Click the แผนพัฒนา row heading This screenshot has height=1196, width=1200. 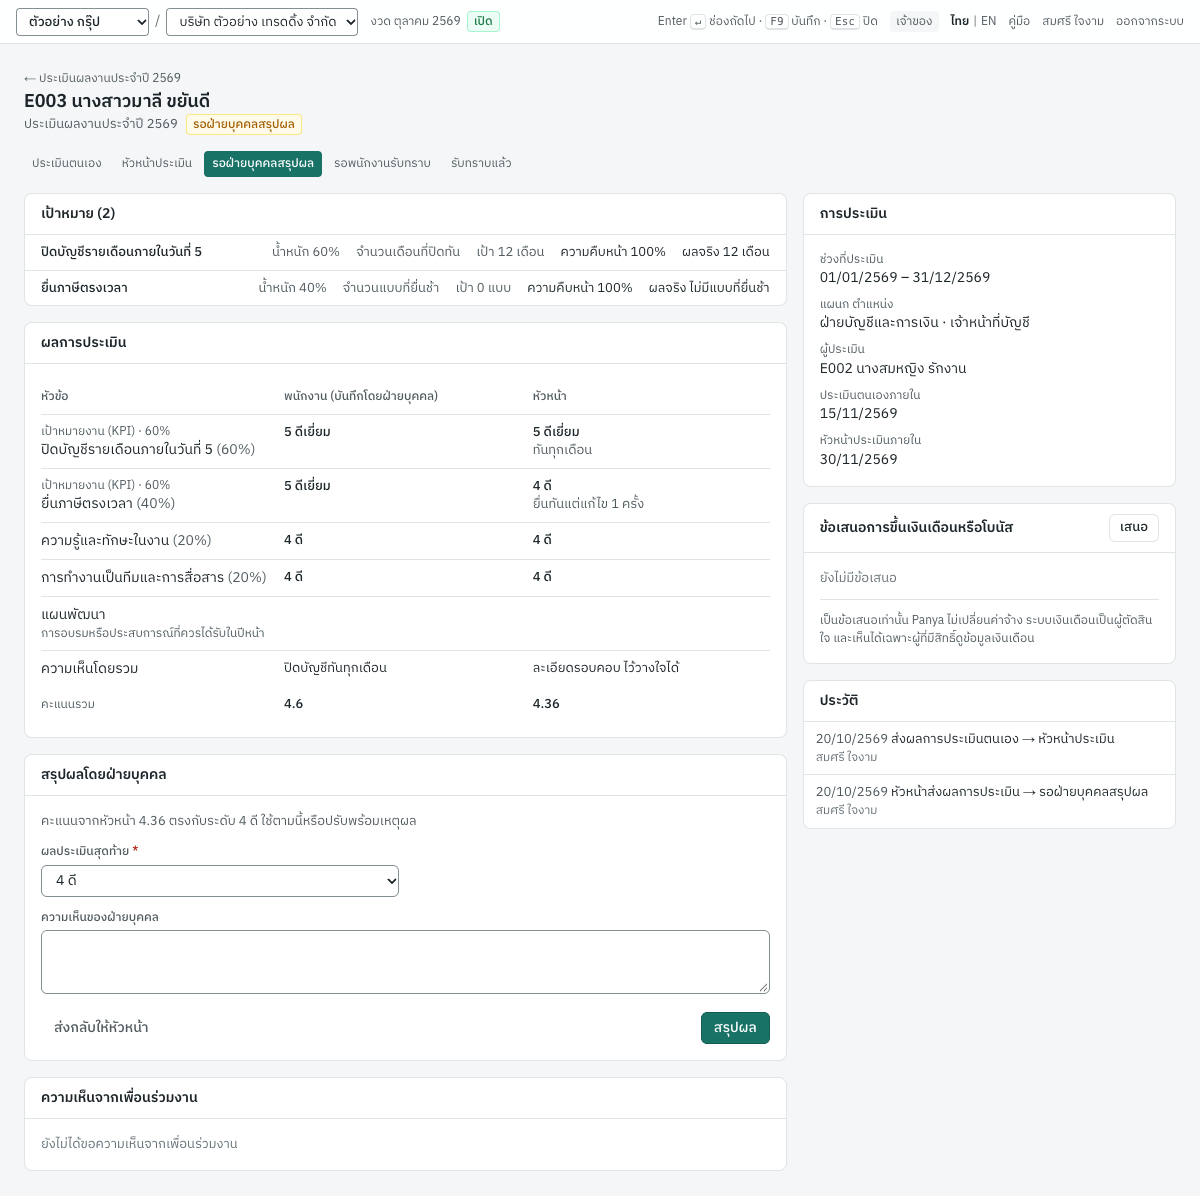click(x=73, y=615)
